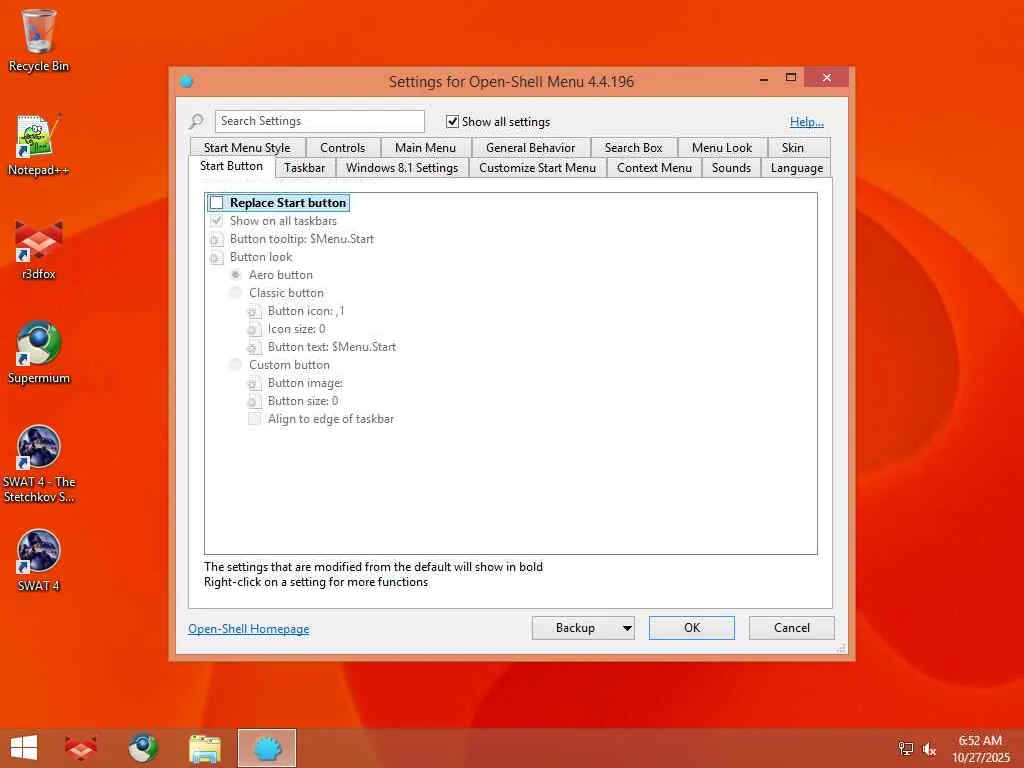
Task: Switch to the Start Menu Style tab
Action: click(247, 148)
